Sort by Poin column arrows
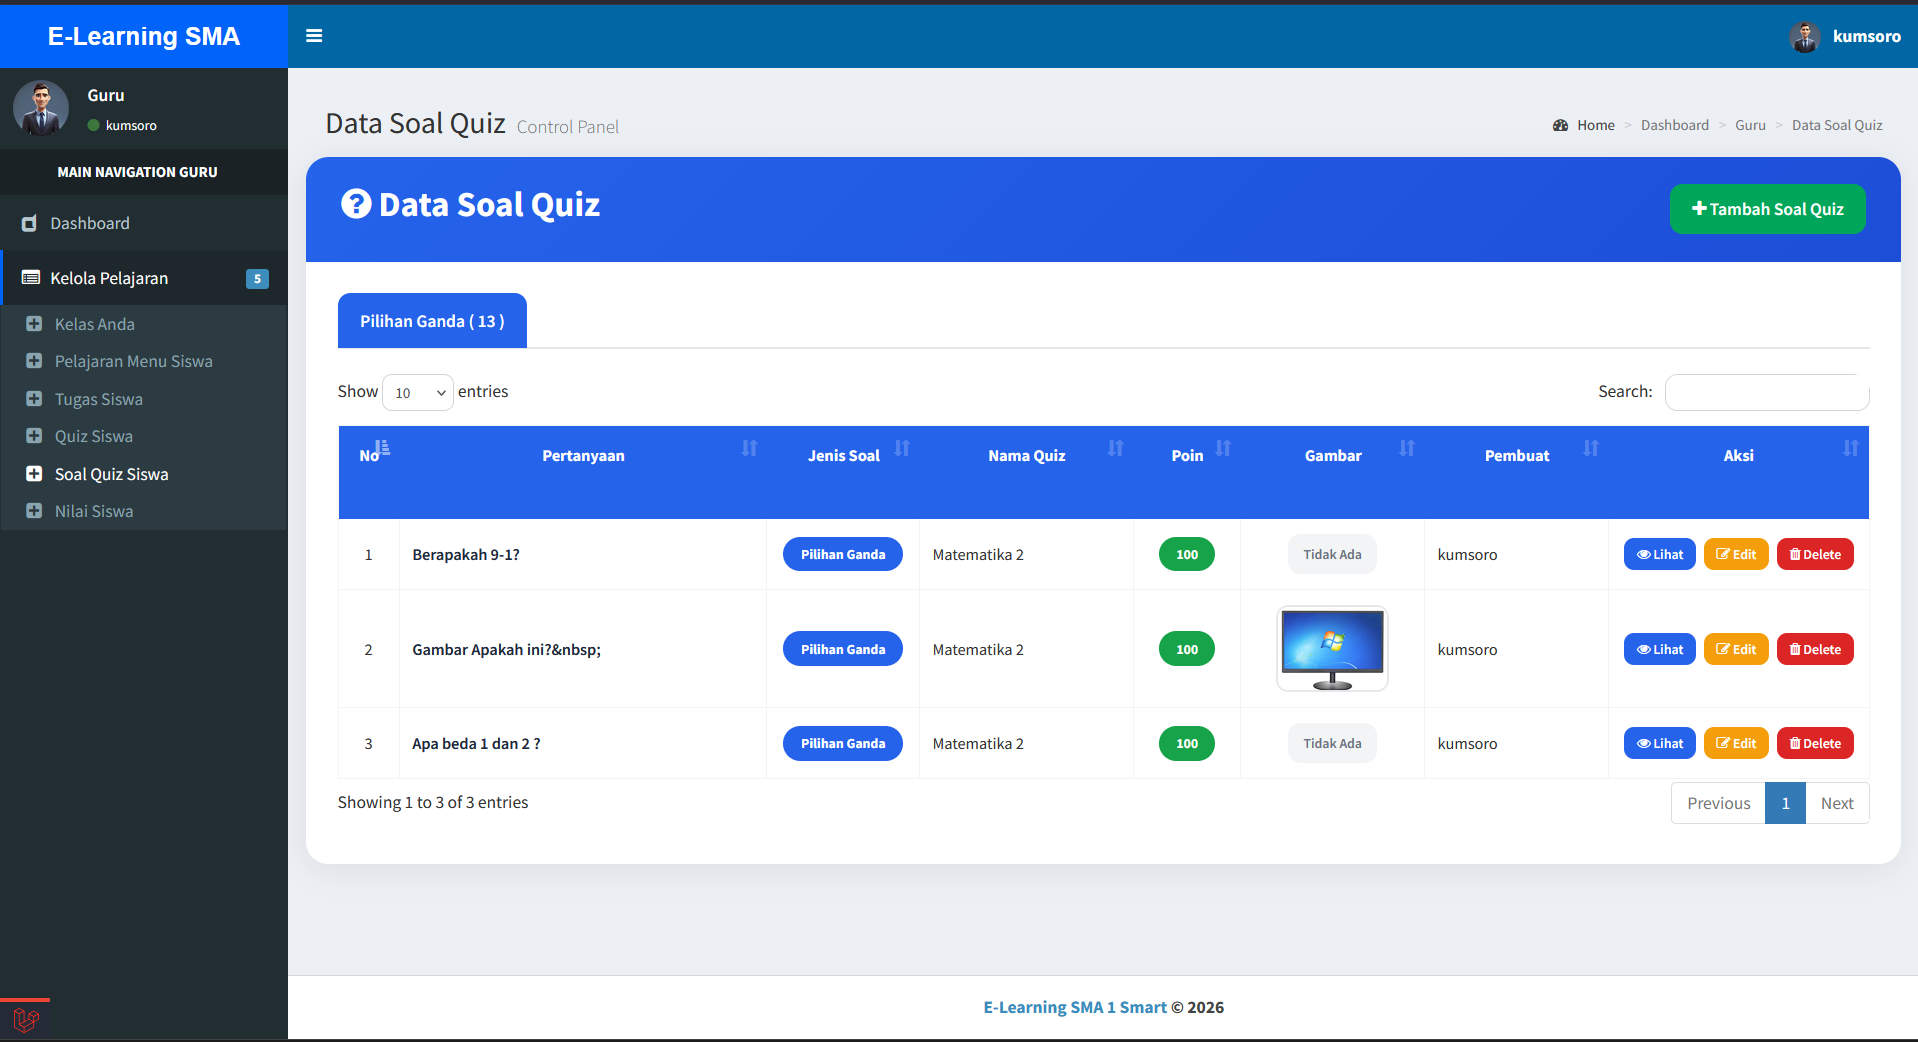This screenshot has height=1042, width=1918. pyautogui.click(x=1223, y=448)
